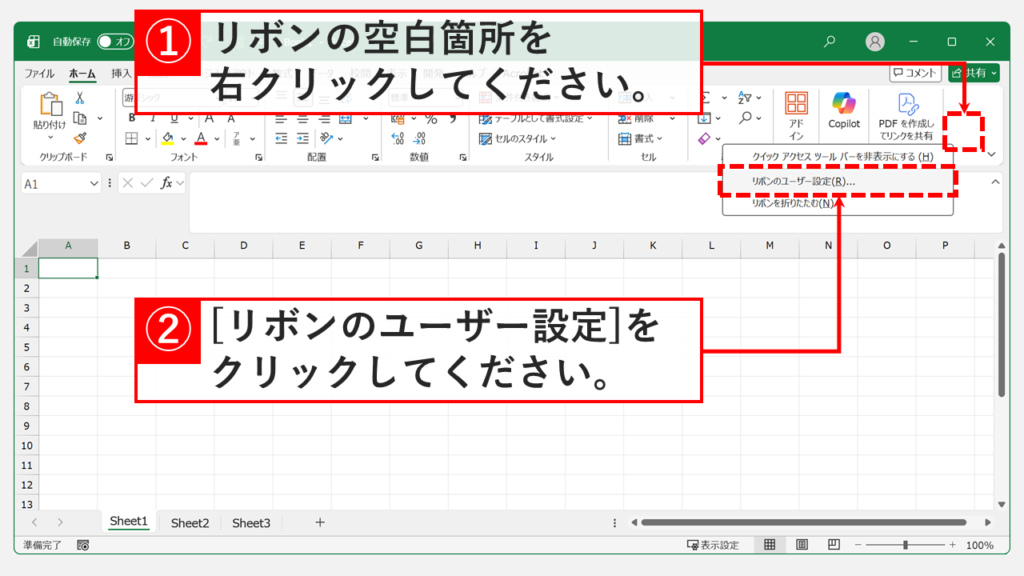The height and width of the screenshot is (576, 1024).
Task: Open the font color dropdown arrow
Action: coord(217,139)
